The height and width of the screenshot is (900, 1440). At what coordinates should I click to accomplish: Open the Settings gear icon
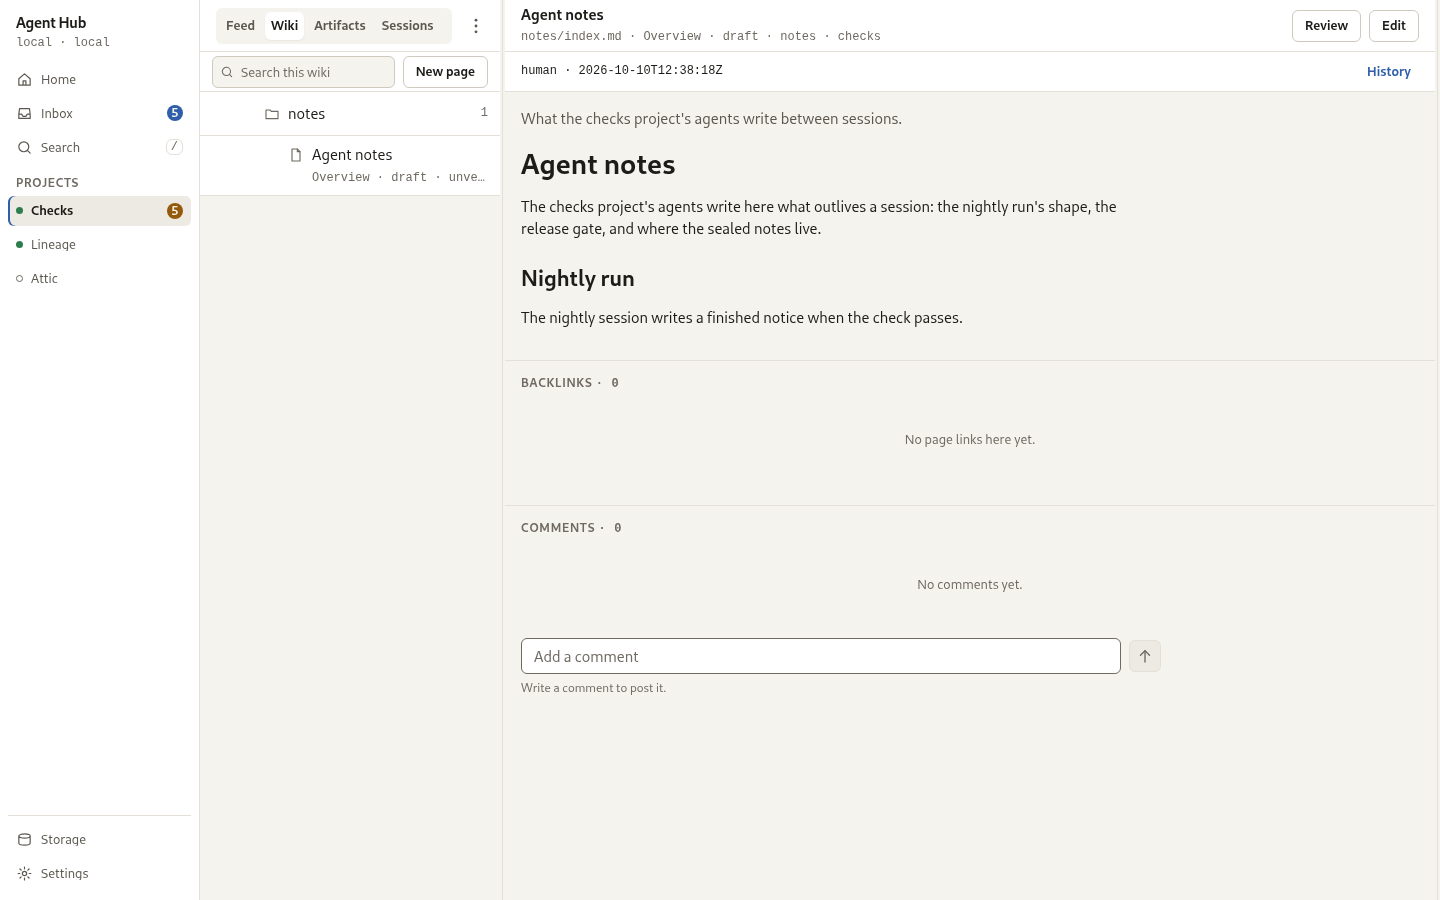click(x=25, y=874)
